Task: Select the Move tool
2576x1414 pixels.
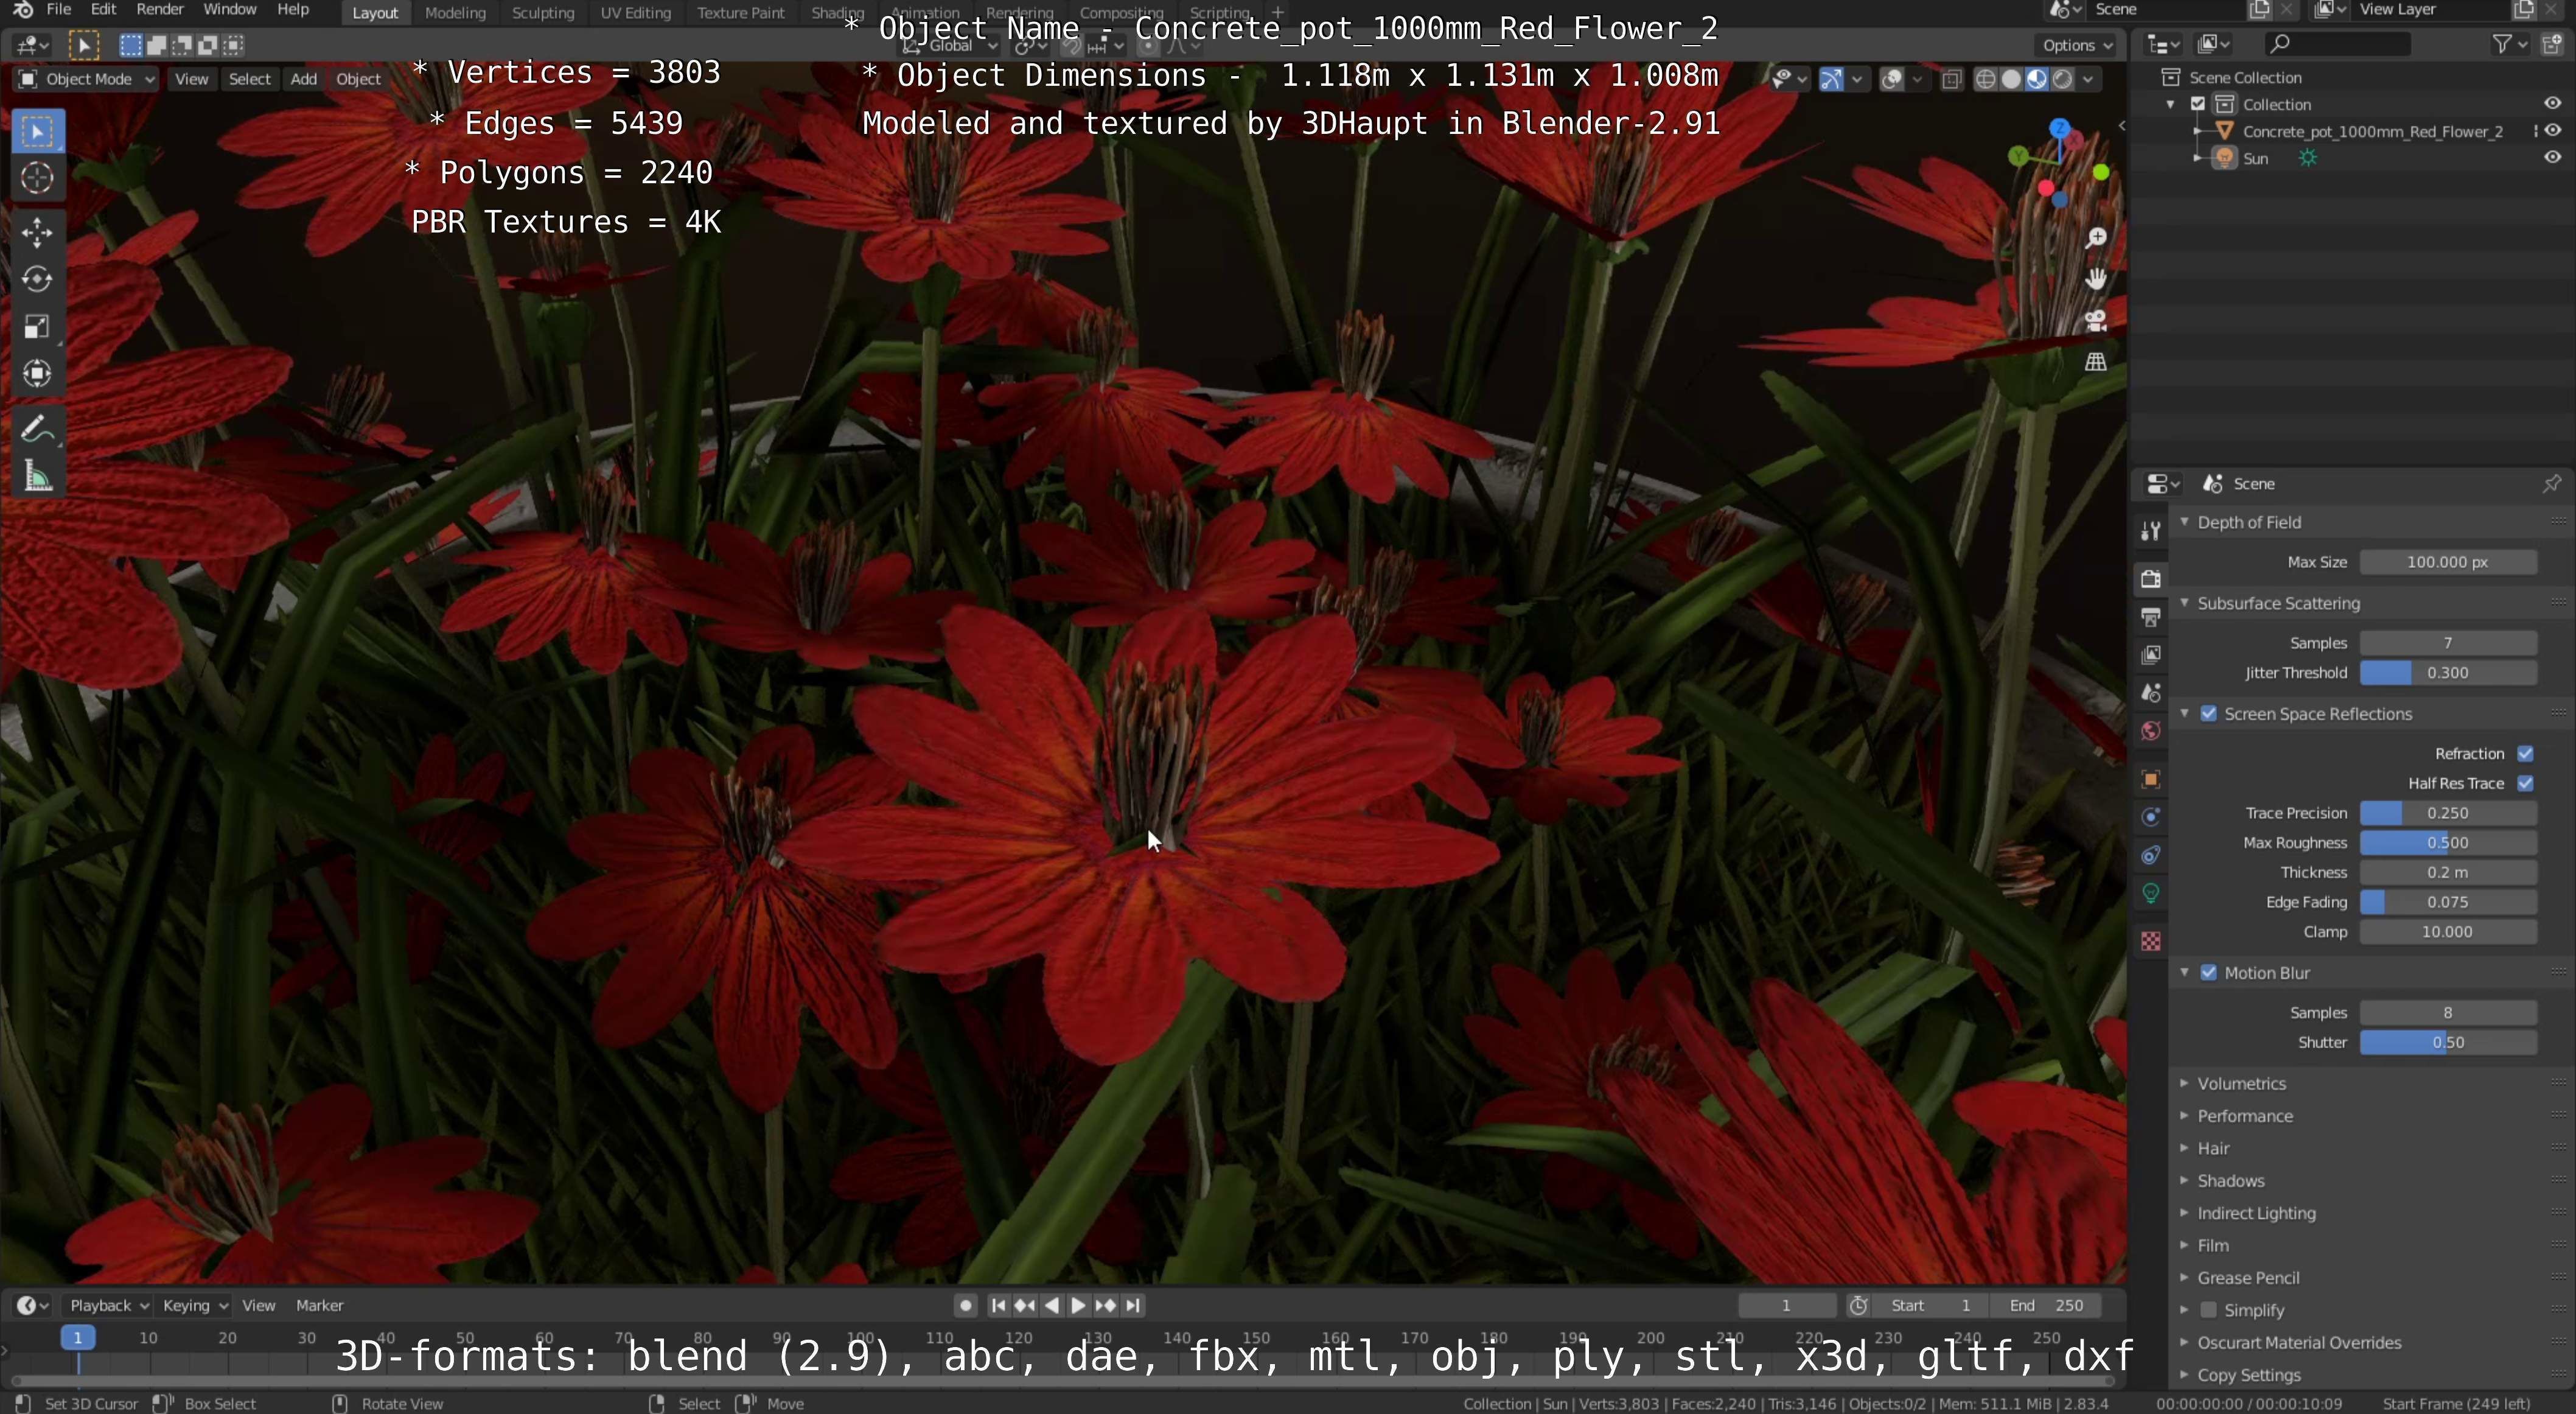Action: [x=38, y=233]
